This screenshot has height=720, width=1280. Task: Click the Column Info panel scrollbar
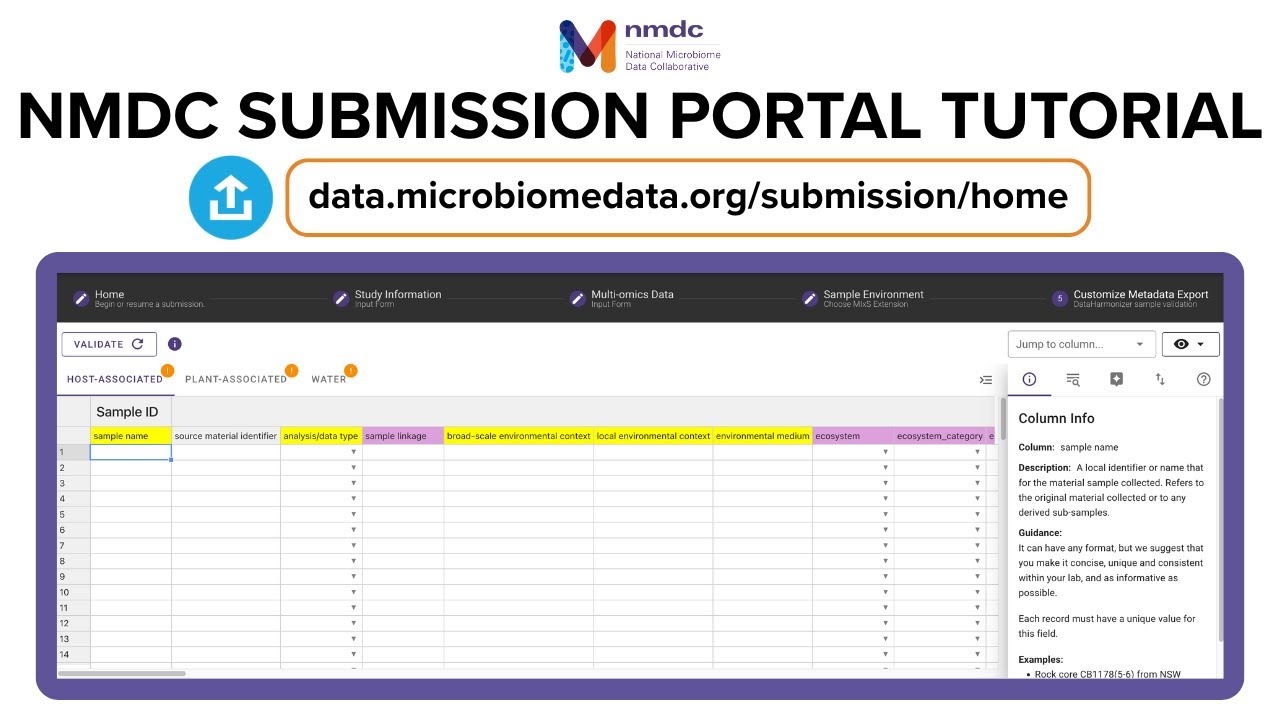pyautogui.click(x=1219, y=520)
